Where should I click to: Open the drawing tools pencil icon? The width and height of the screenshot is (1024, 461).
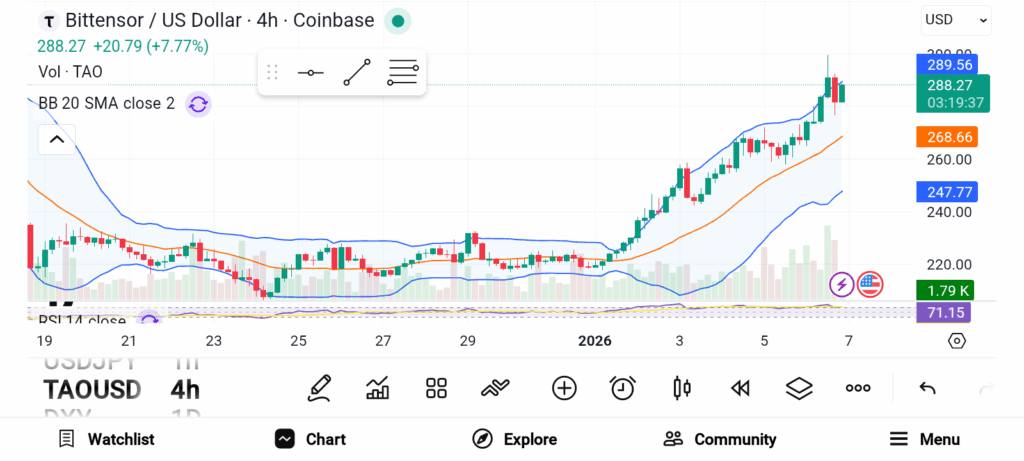pos(320,388)
